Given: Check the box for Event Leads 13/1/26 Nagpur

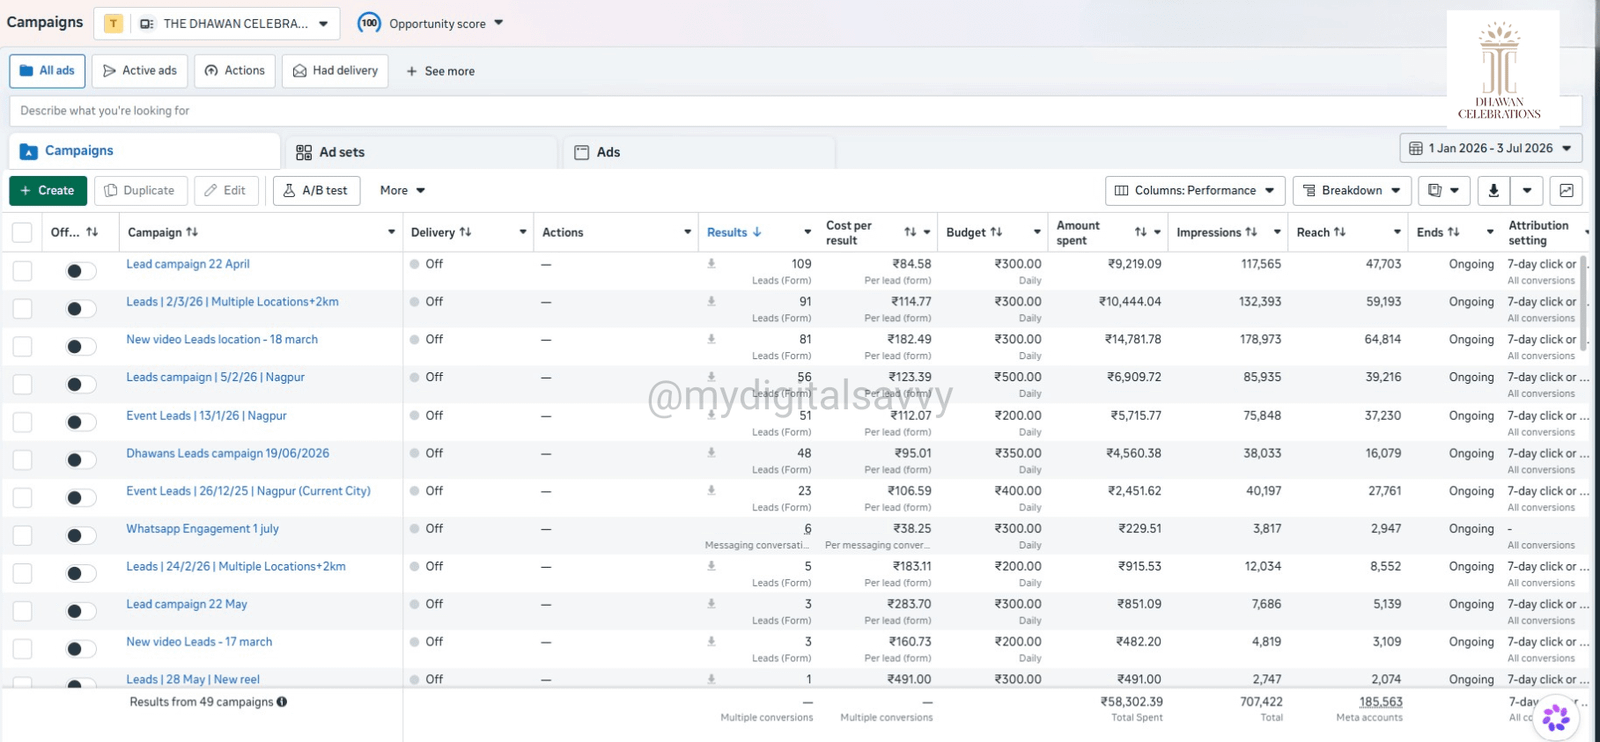Looking at the screenshot, I should tap(22, 422).
